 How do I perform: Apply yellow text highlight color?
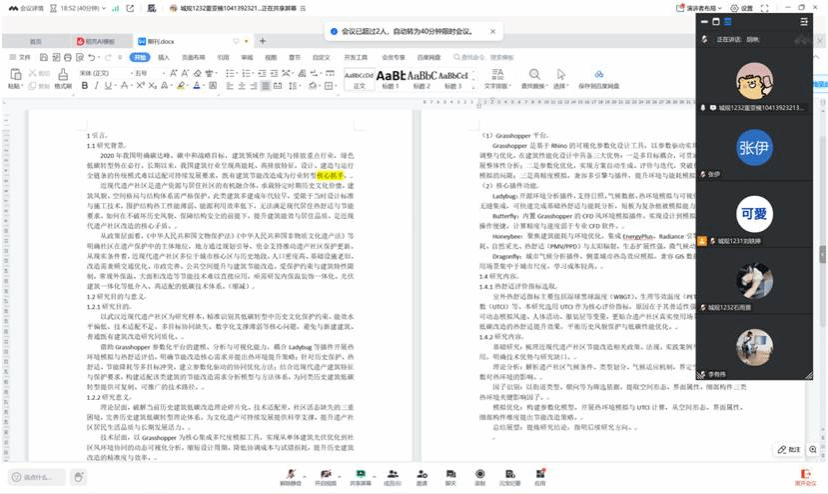coord(181,86)
